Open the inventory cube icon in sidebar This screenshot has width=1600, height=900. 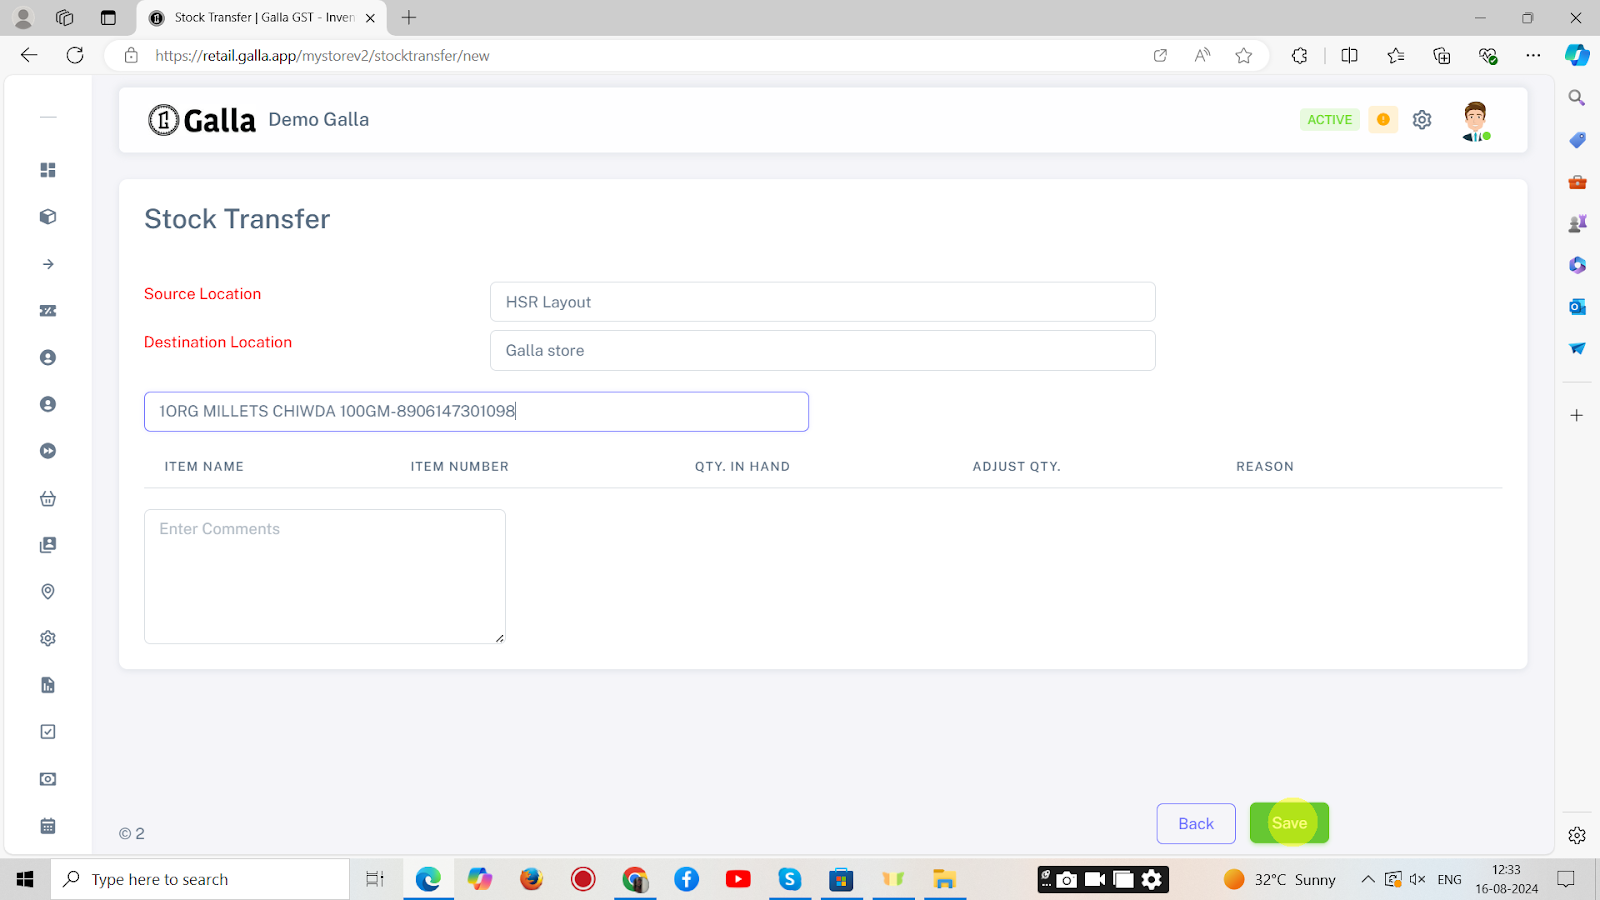pos(48,217)
